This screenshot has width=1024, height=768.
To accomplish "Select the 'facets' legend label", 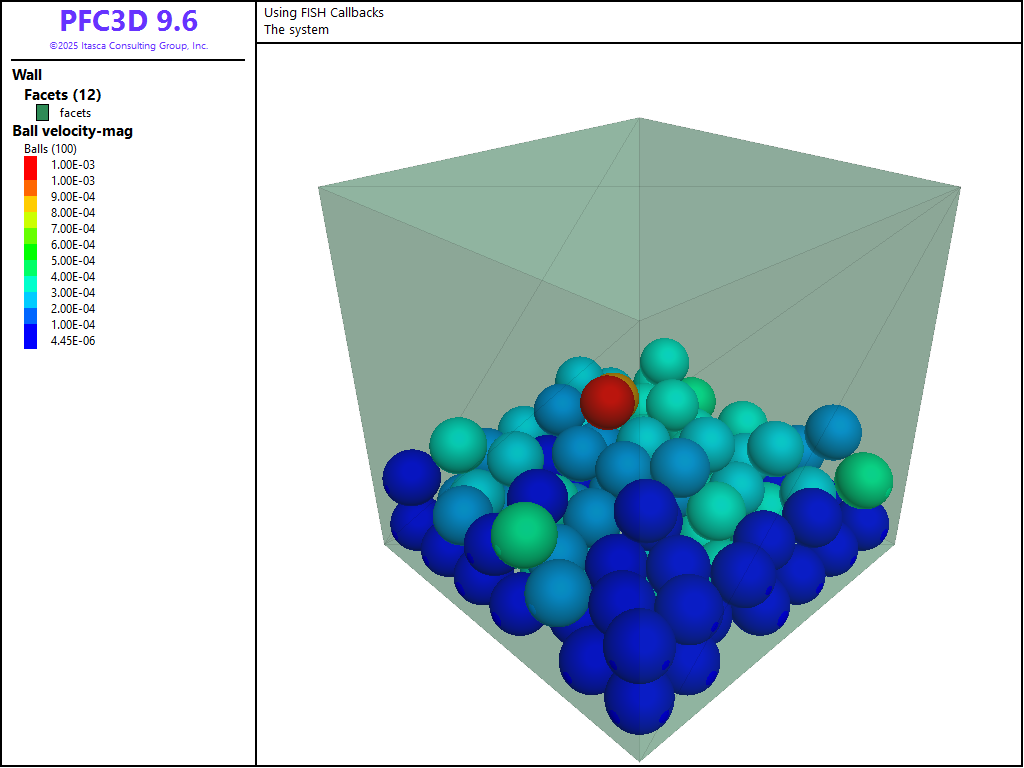I will (75, 113).
